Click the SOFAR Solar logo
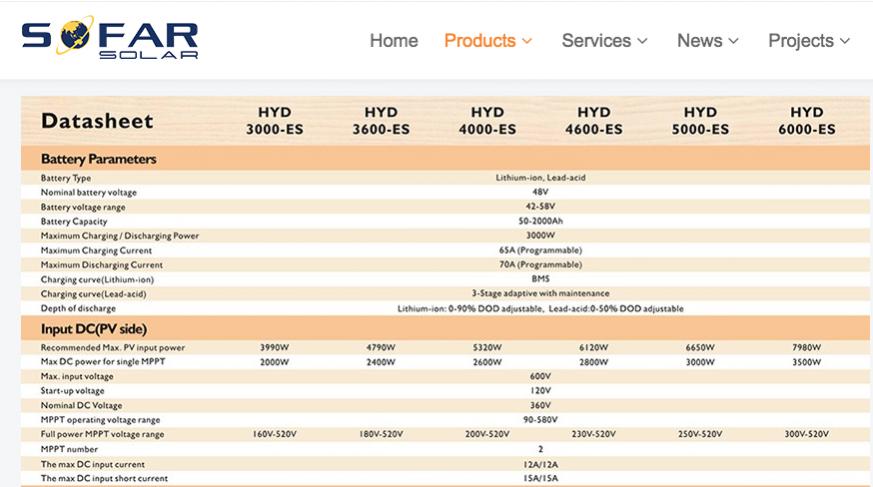 (110, 37)
